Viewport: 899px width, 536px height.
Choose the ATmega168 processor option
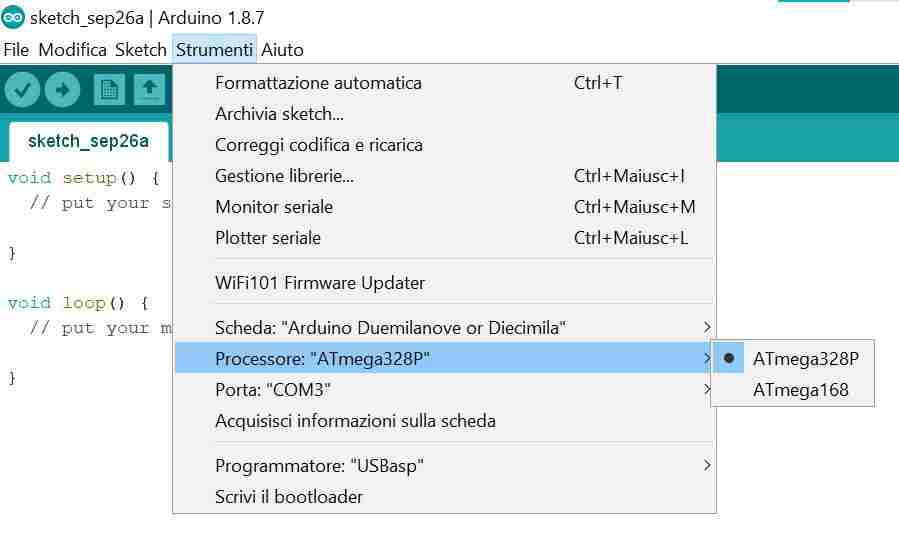point(800,390)
